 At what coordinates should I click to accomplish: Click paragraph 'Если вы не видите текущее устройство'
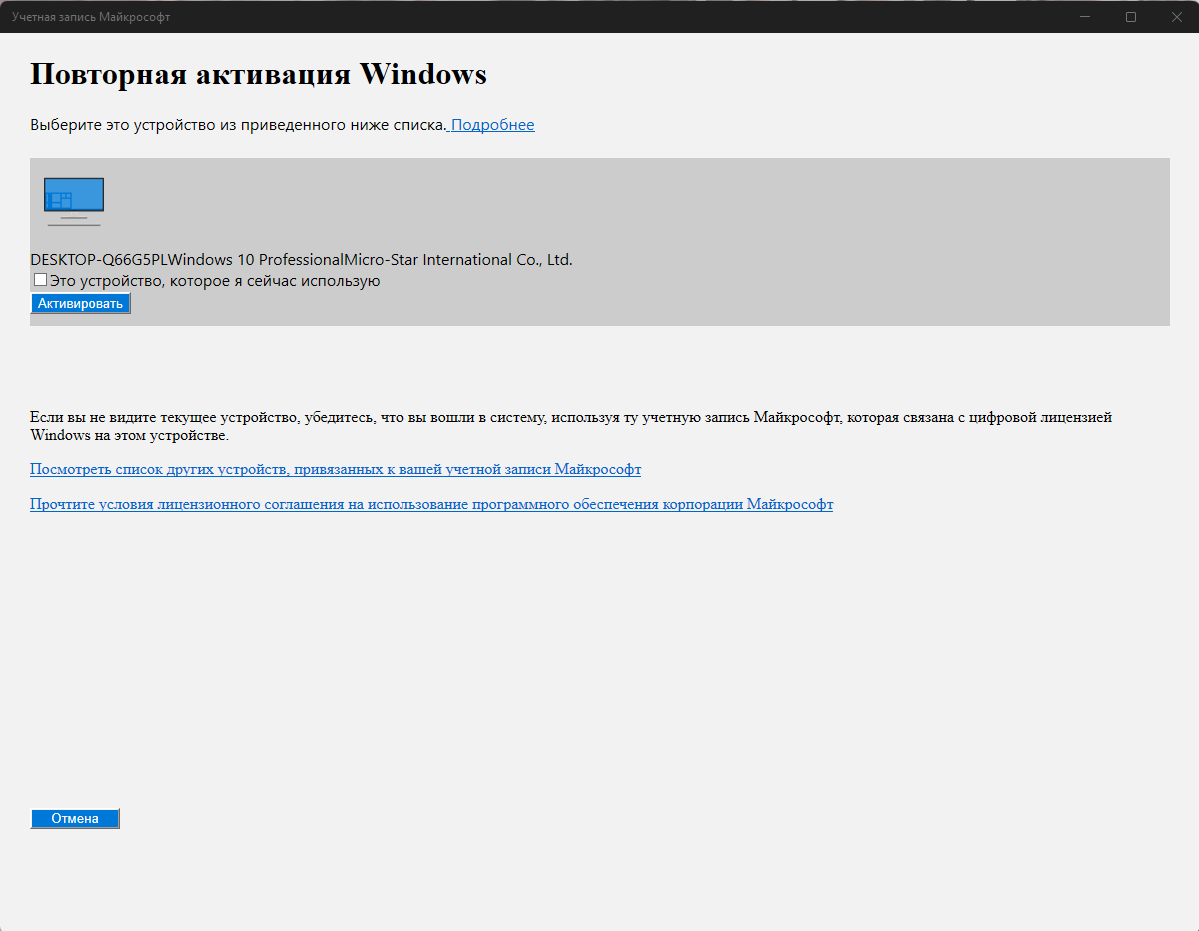(570, 426)
